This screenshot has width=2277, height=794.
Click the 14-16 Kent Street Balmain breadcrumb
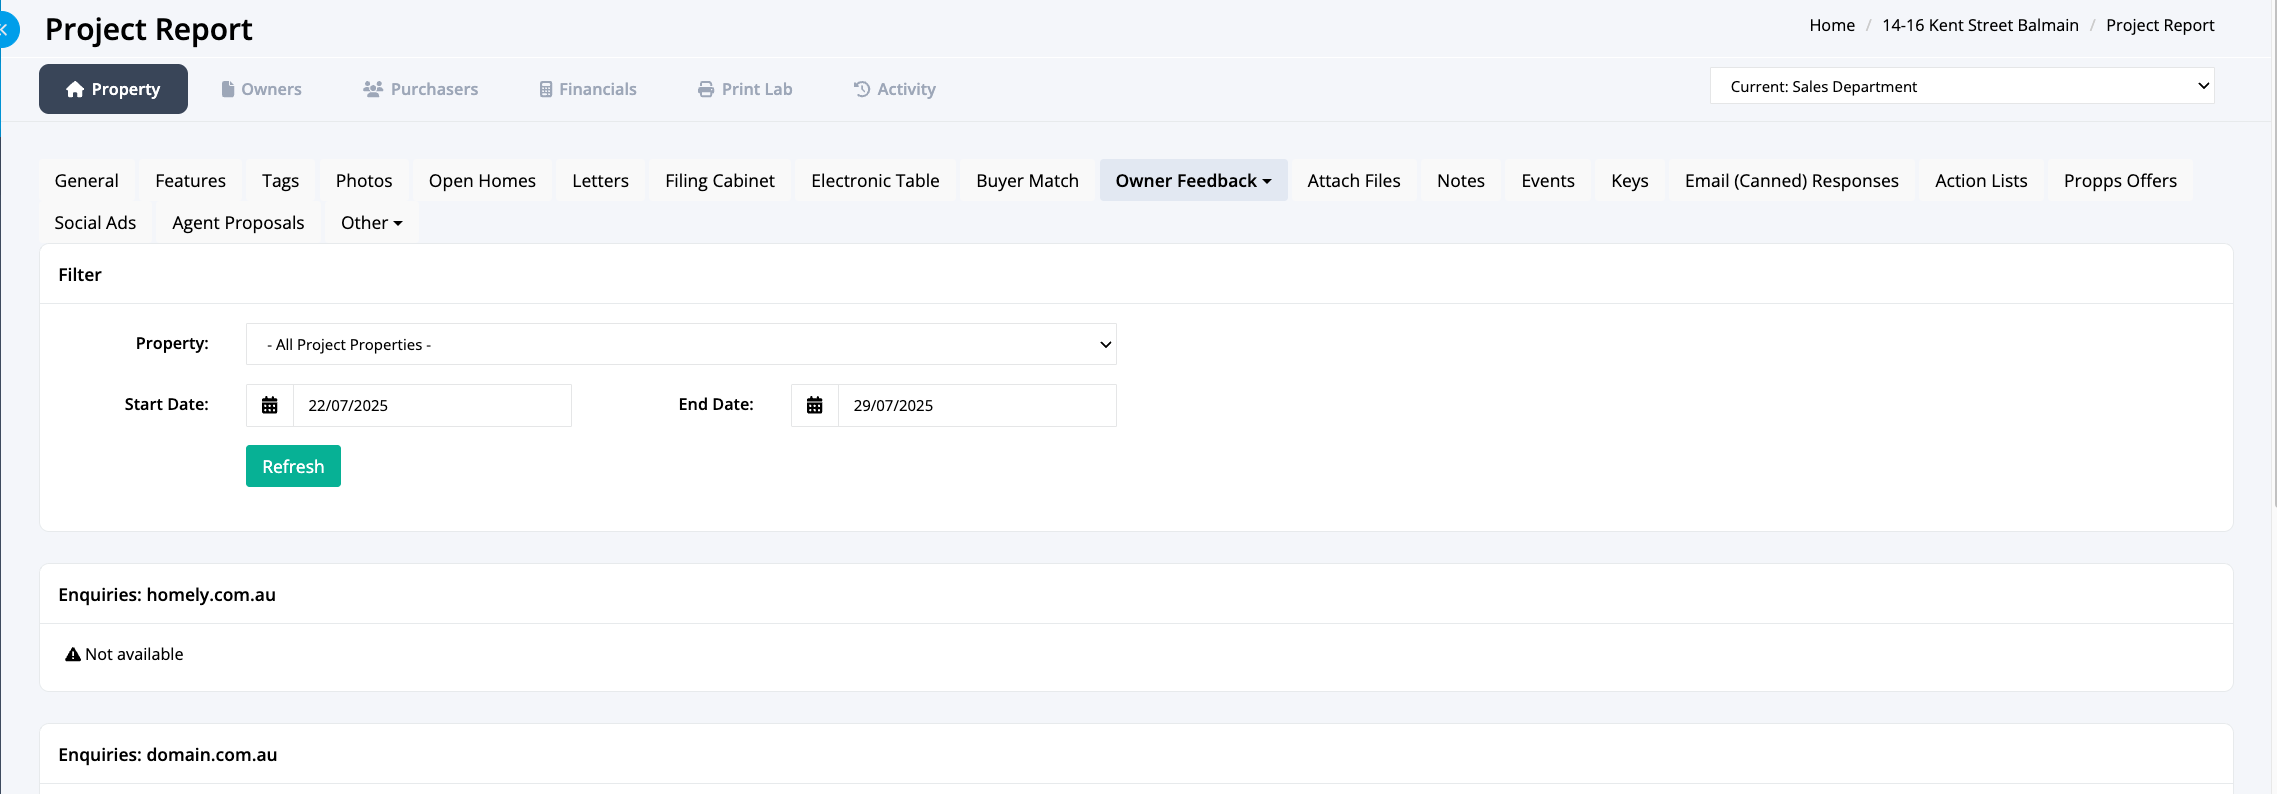1980,25
